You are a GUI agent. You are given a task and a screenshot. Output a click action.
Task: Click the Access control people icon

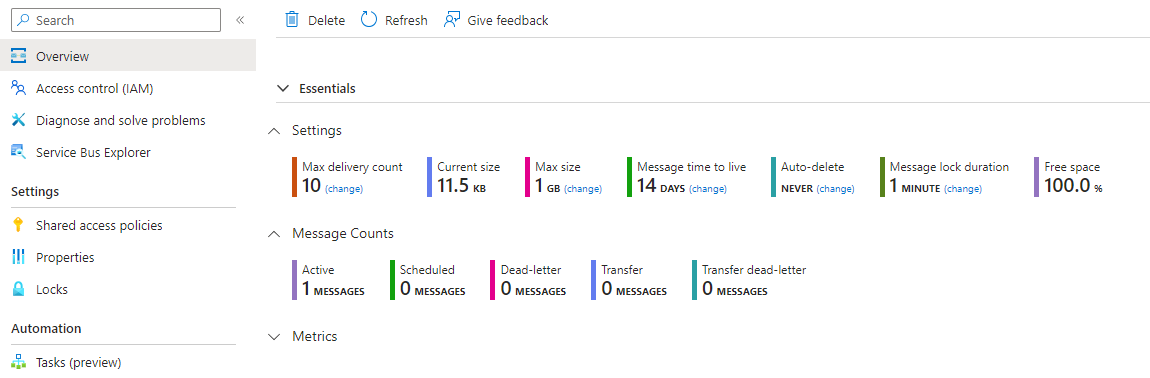click(x=19, y=89)
